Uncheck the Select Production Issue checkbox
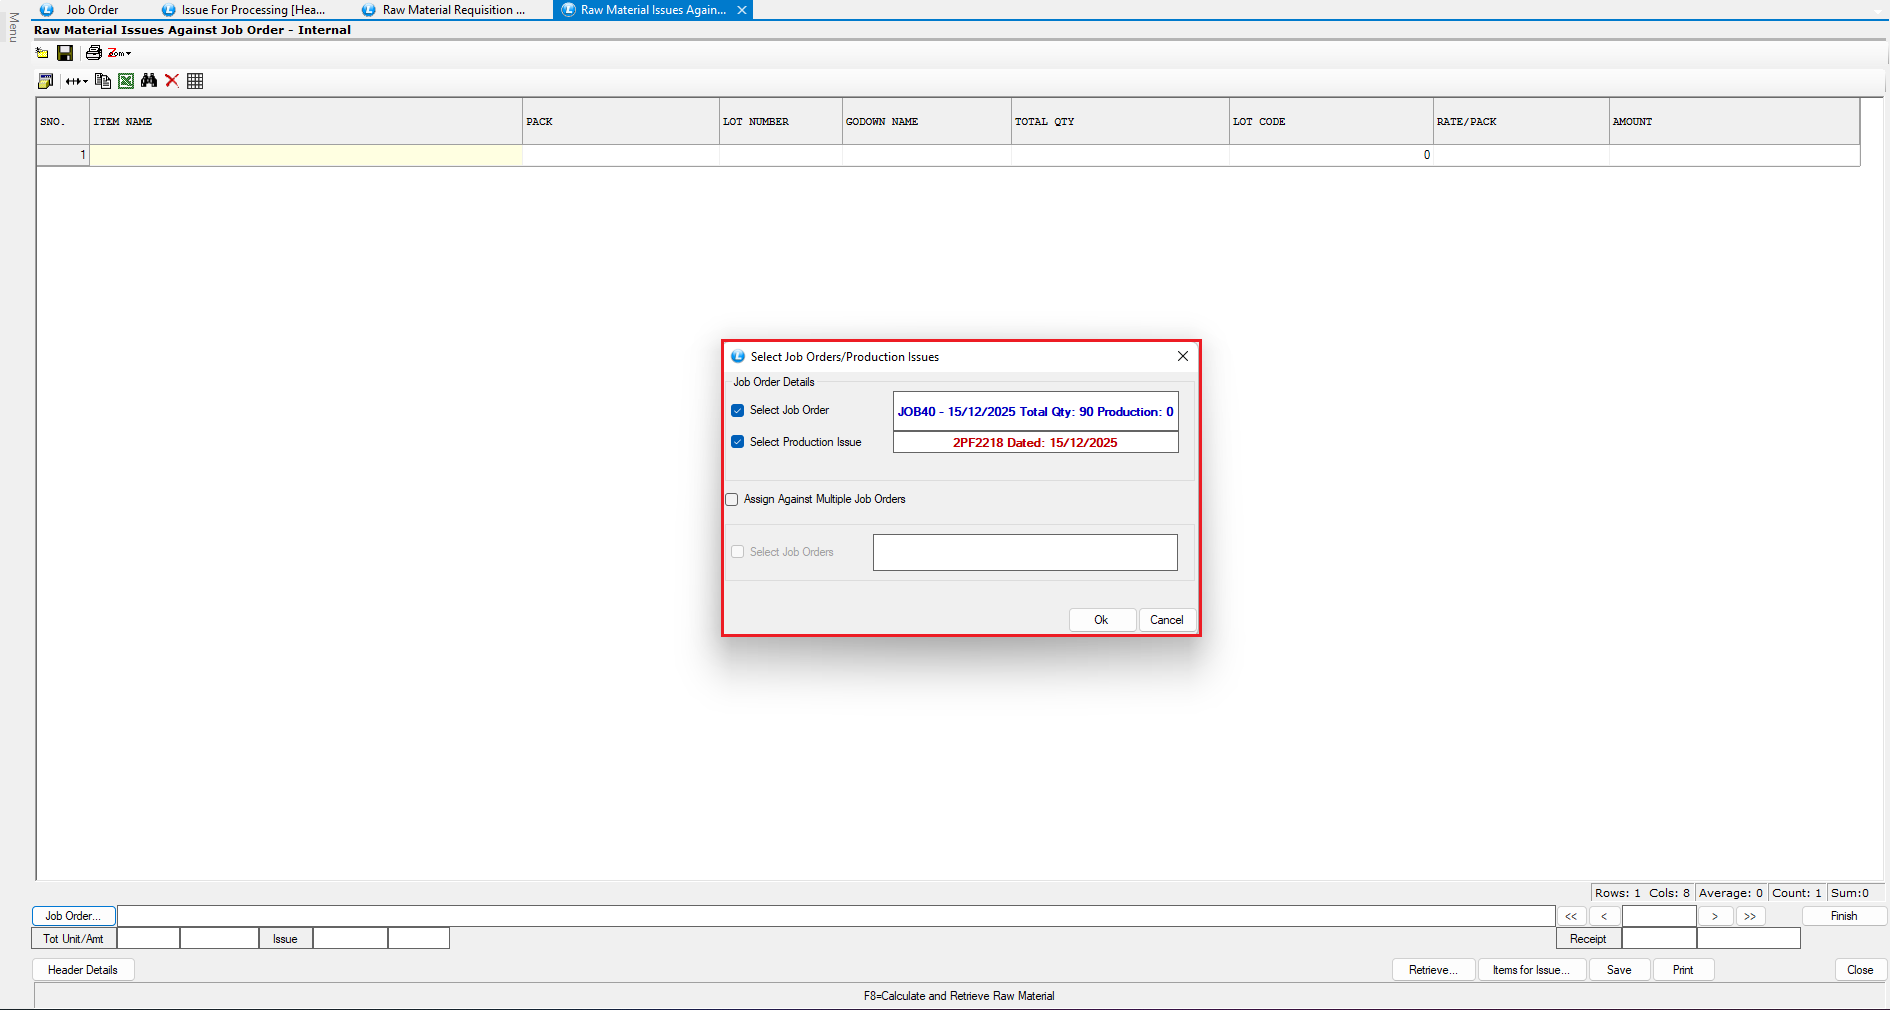 tap(738, 442)
